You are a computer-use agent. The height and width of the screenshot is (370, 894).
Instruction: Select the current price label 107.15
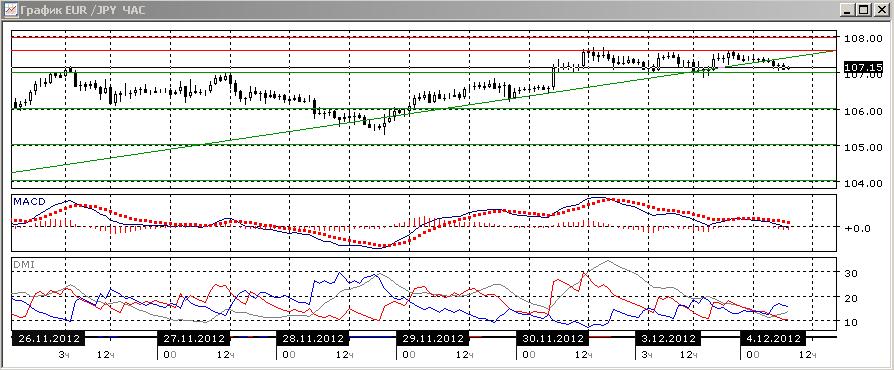[863, 67]
